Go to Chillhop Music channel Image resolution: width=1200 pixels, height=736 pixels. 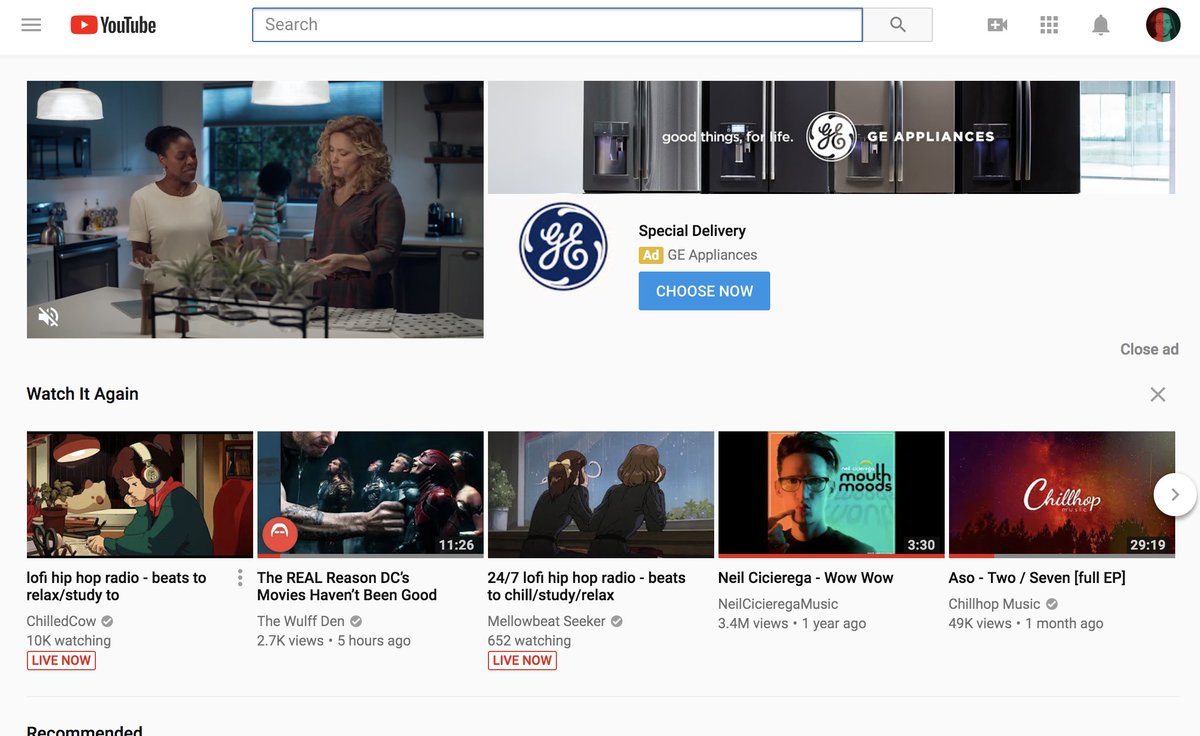point(995,604)
